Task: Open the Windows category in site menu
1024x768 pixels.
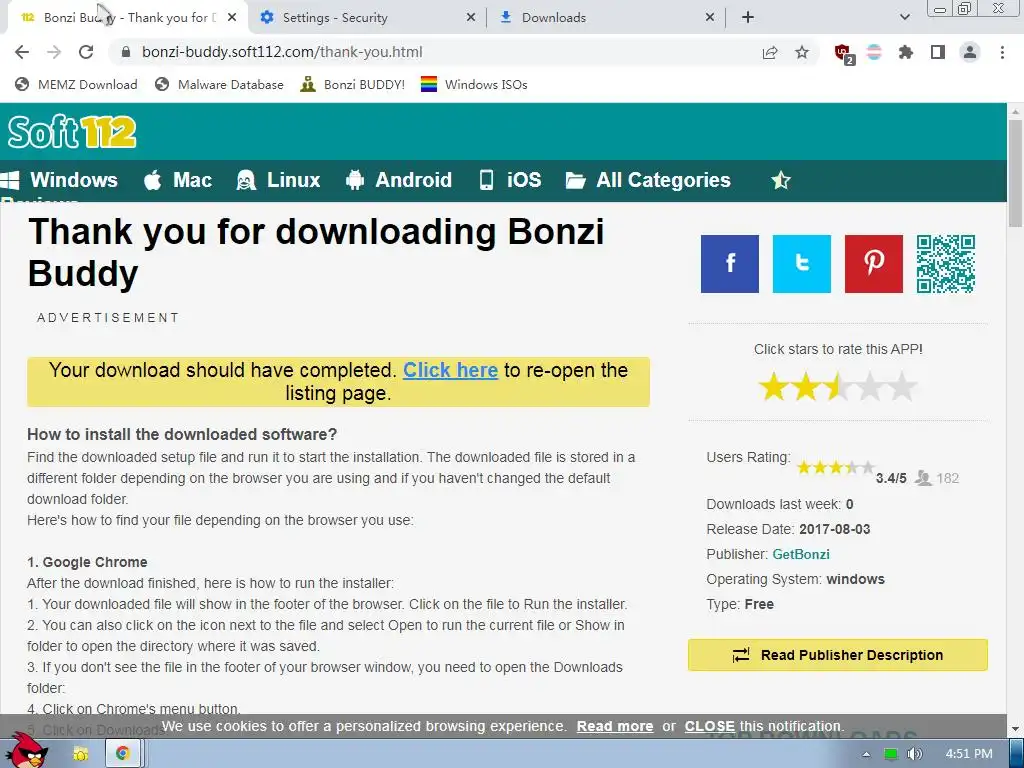Action: point(60,180)
